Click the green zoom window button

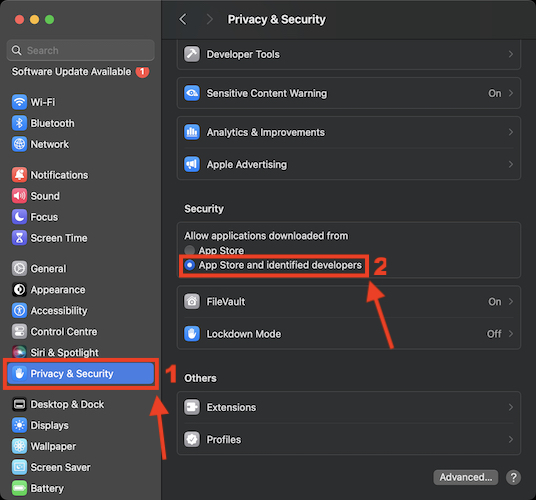point(49,19)
